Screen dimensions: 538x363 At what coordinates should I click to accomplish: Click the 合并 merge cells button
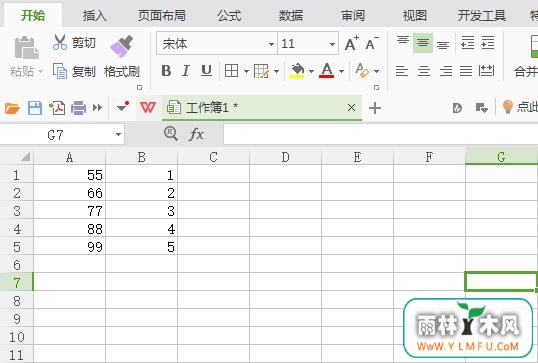coord(526,71)
